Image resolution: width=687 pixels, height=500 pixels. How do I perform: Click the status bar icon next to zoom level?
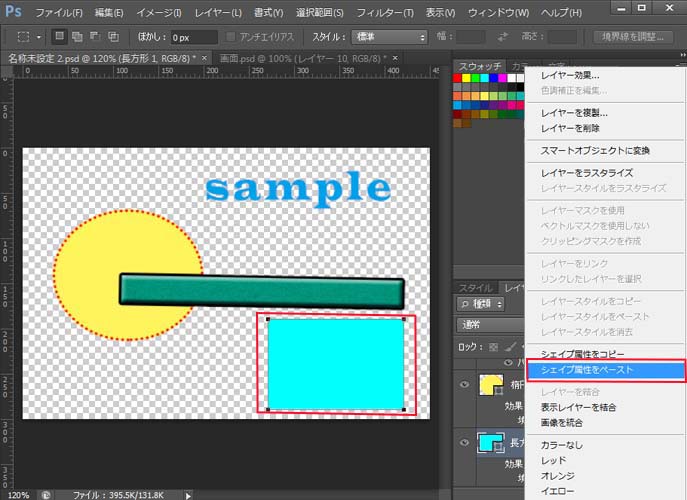coord(46,495)
